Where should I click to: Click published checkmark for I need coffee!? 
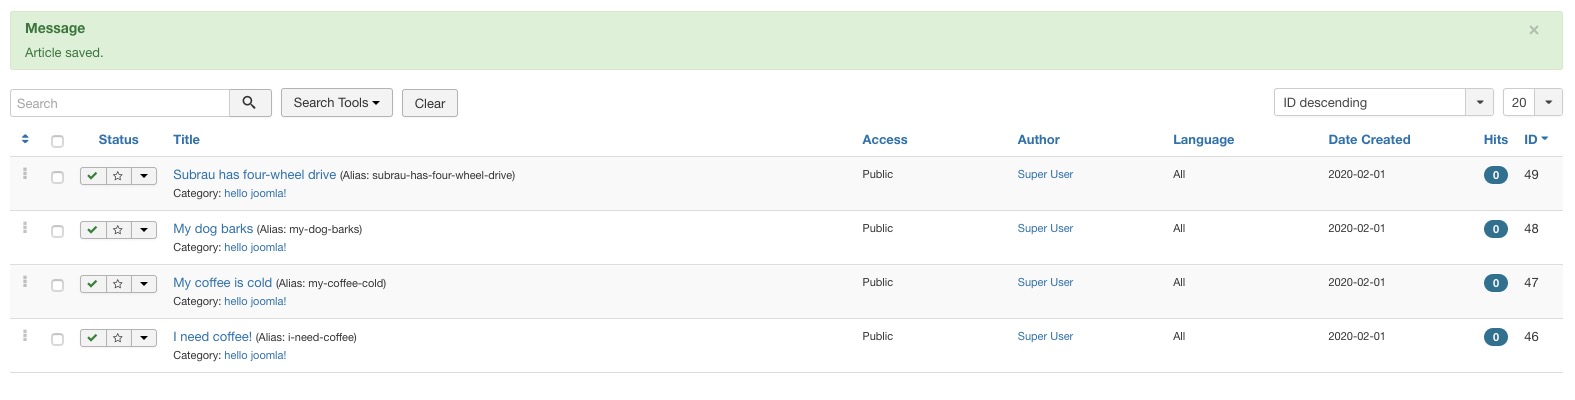click(93, 338)
